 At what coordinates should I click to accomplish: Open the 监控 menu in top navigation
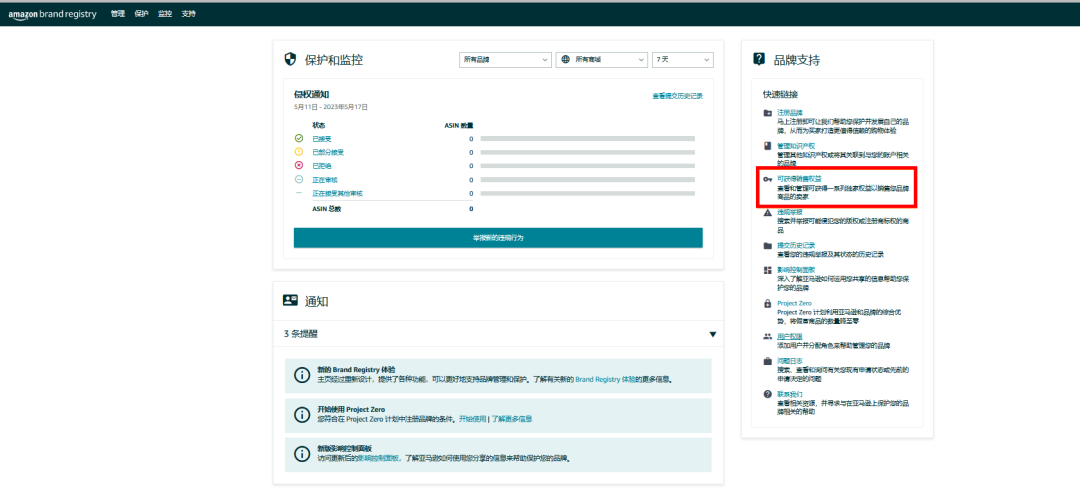tap(165, 15)
